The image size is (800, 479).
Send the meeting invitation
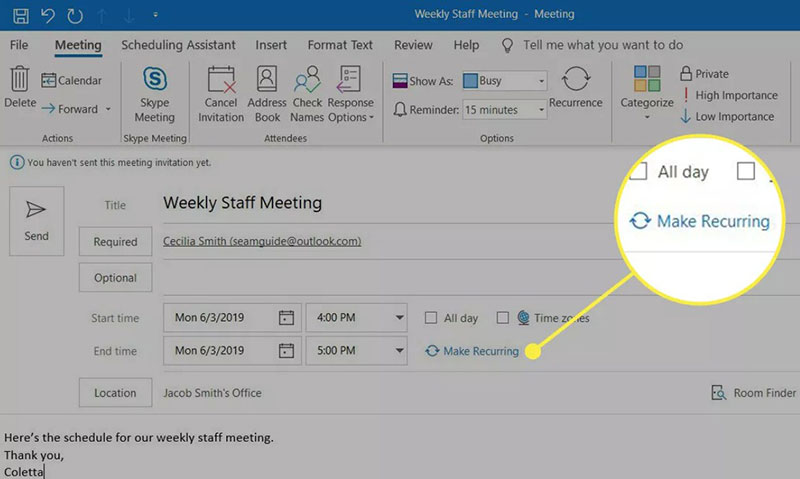(x=37, y=221)
